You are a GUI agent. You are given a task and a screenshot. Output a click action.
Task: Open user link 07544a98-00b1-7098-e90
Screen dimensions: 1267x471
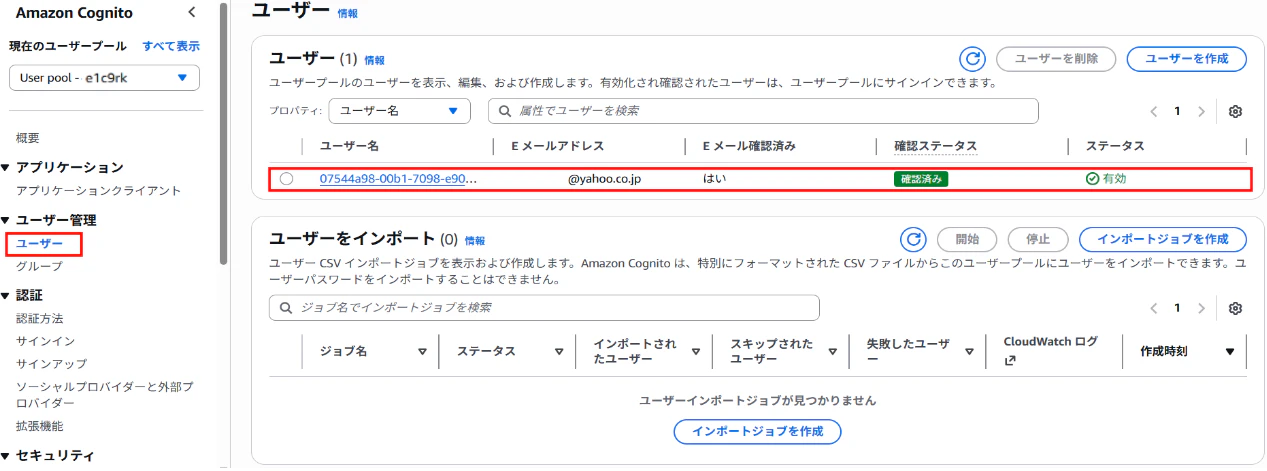pos(398,179)
